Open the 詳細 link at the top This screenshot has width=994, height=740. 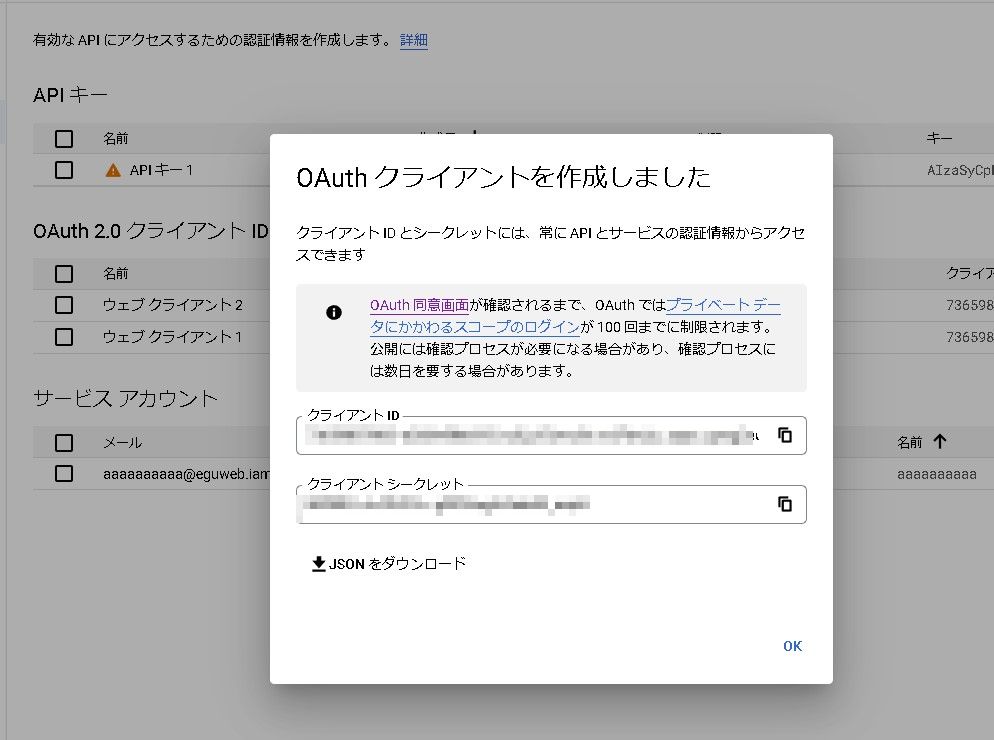click(x=414, y=41)
